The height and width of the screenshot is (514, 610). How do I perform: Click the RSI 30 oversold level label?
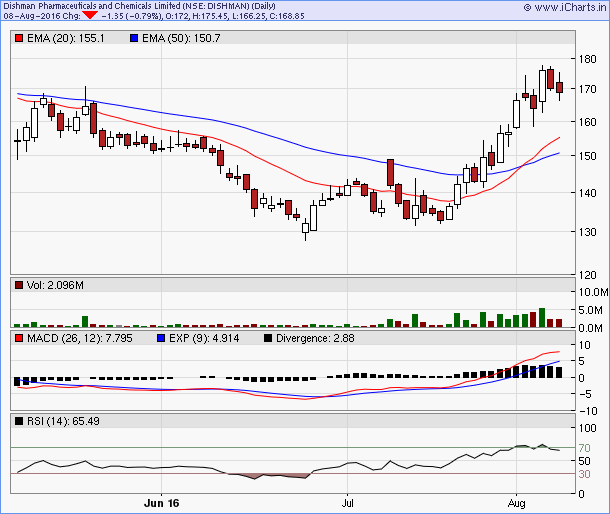(584, 474)
